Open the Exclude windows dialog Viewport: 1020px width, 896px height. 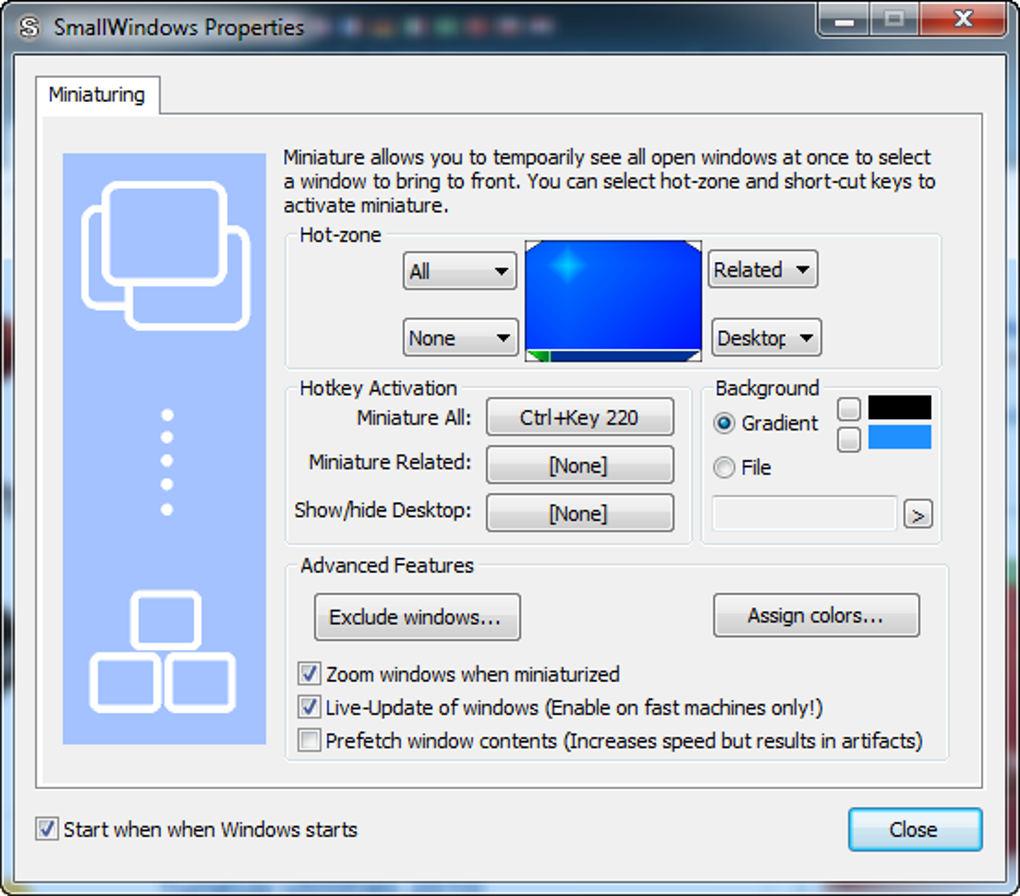pyautogui.click(x=417, y=617)
